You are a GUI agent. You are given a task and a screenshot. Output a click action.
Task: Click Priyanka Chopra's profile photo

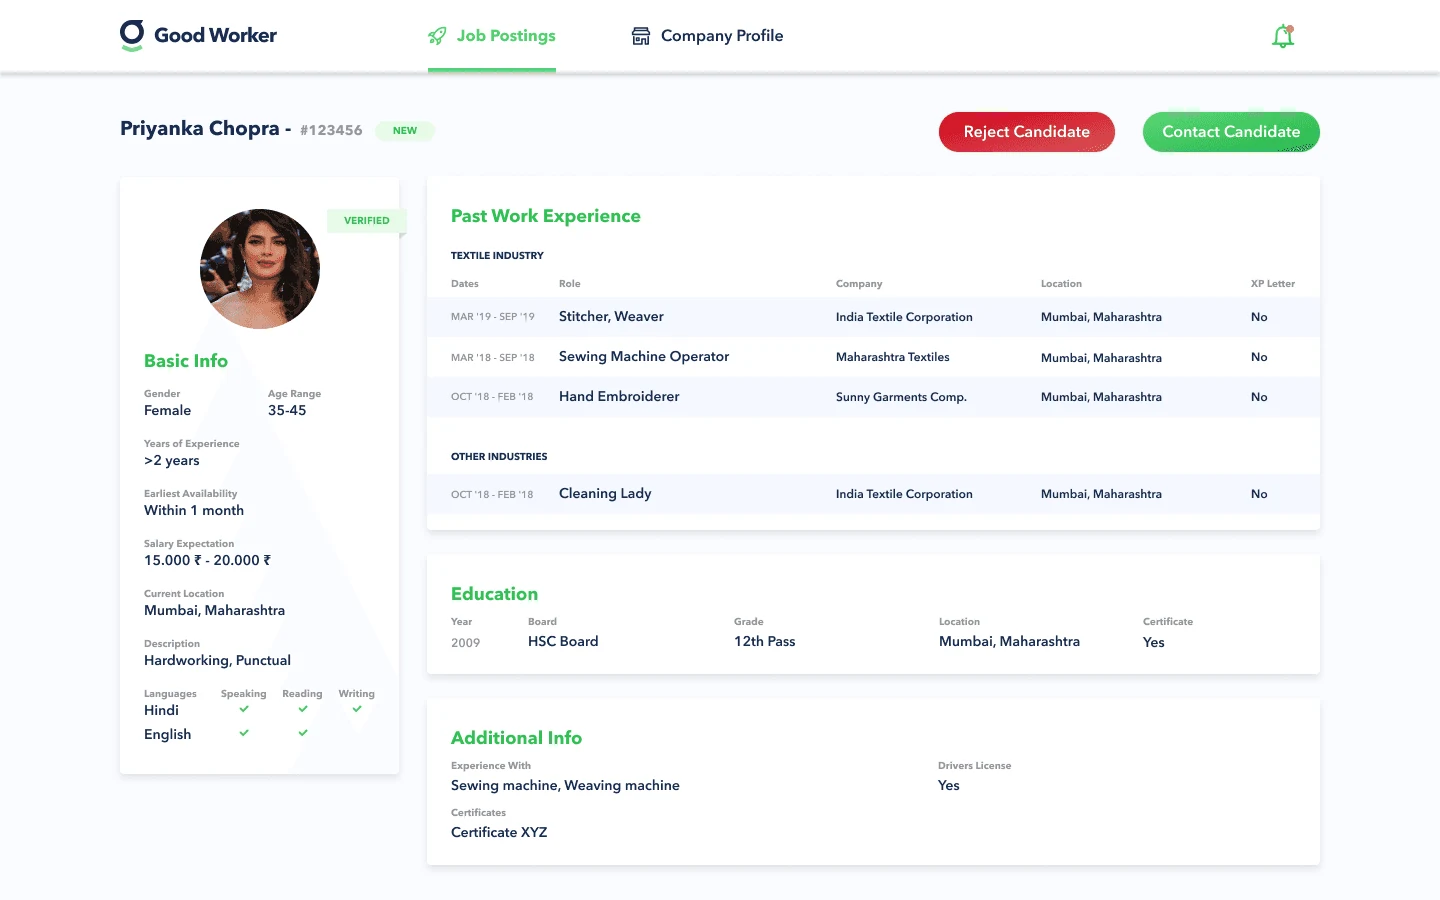pos(260,269)
